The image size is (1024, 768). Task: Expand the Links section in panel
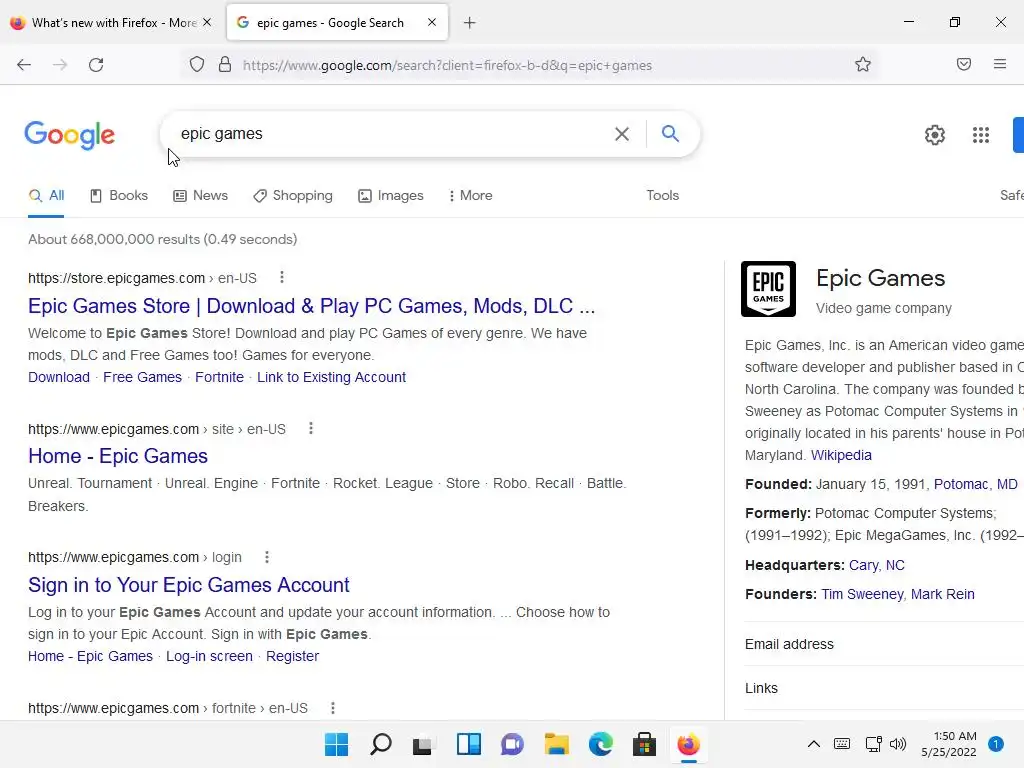point(884,688)
